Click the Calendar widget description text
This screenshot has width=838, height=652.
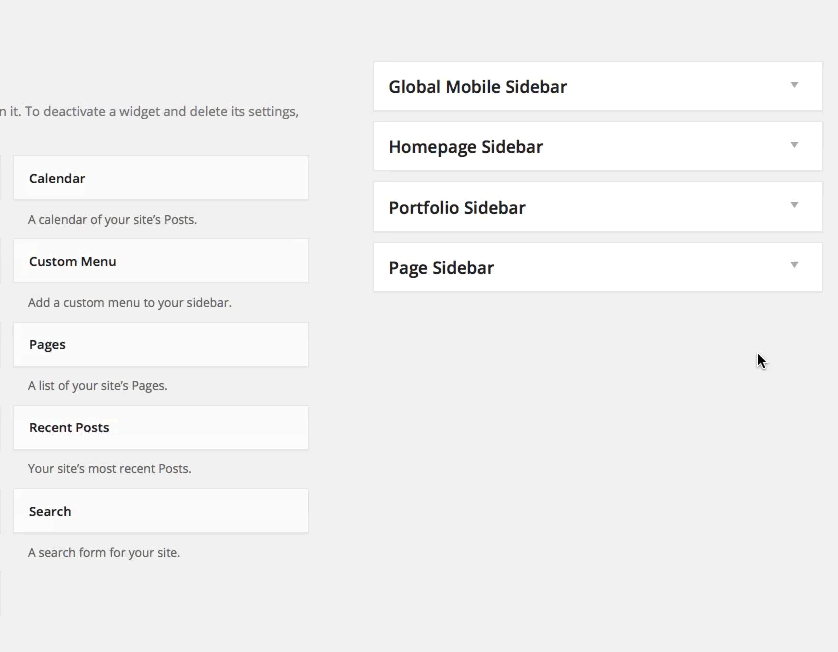(112, 219)
